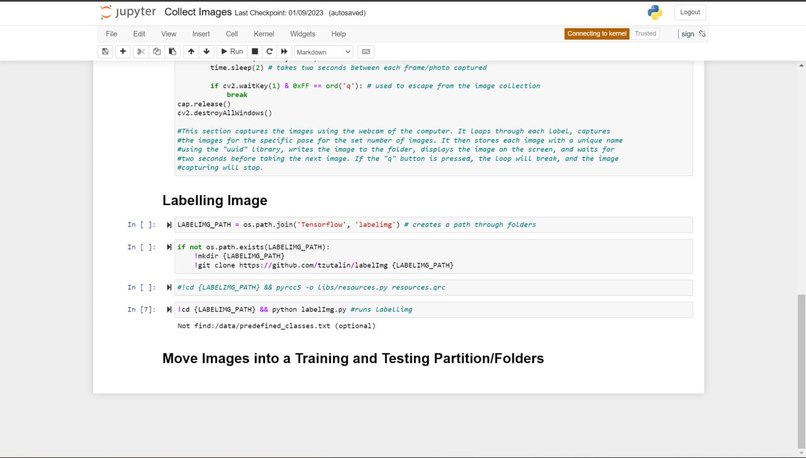Rename the Collect Images notebook title

(x=198, y=12)
